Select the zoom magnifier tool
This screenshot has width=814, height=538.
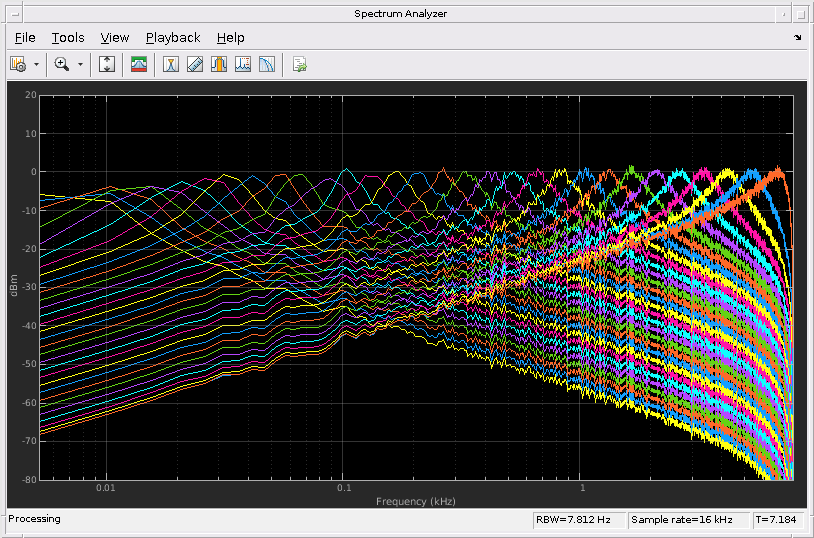(62, 64)
